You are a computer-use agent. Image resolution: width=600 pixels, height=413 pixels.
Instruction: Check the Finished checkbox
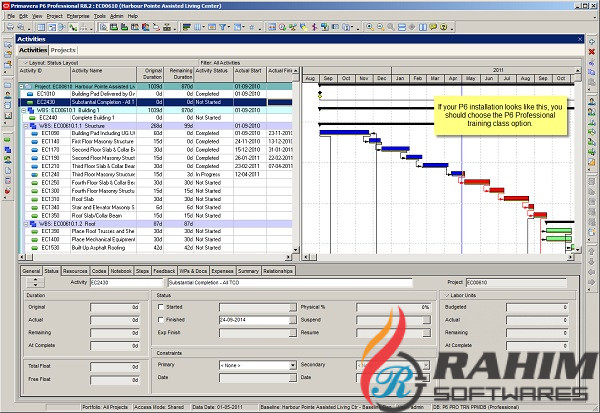pos(161,319)
